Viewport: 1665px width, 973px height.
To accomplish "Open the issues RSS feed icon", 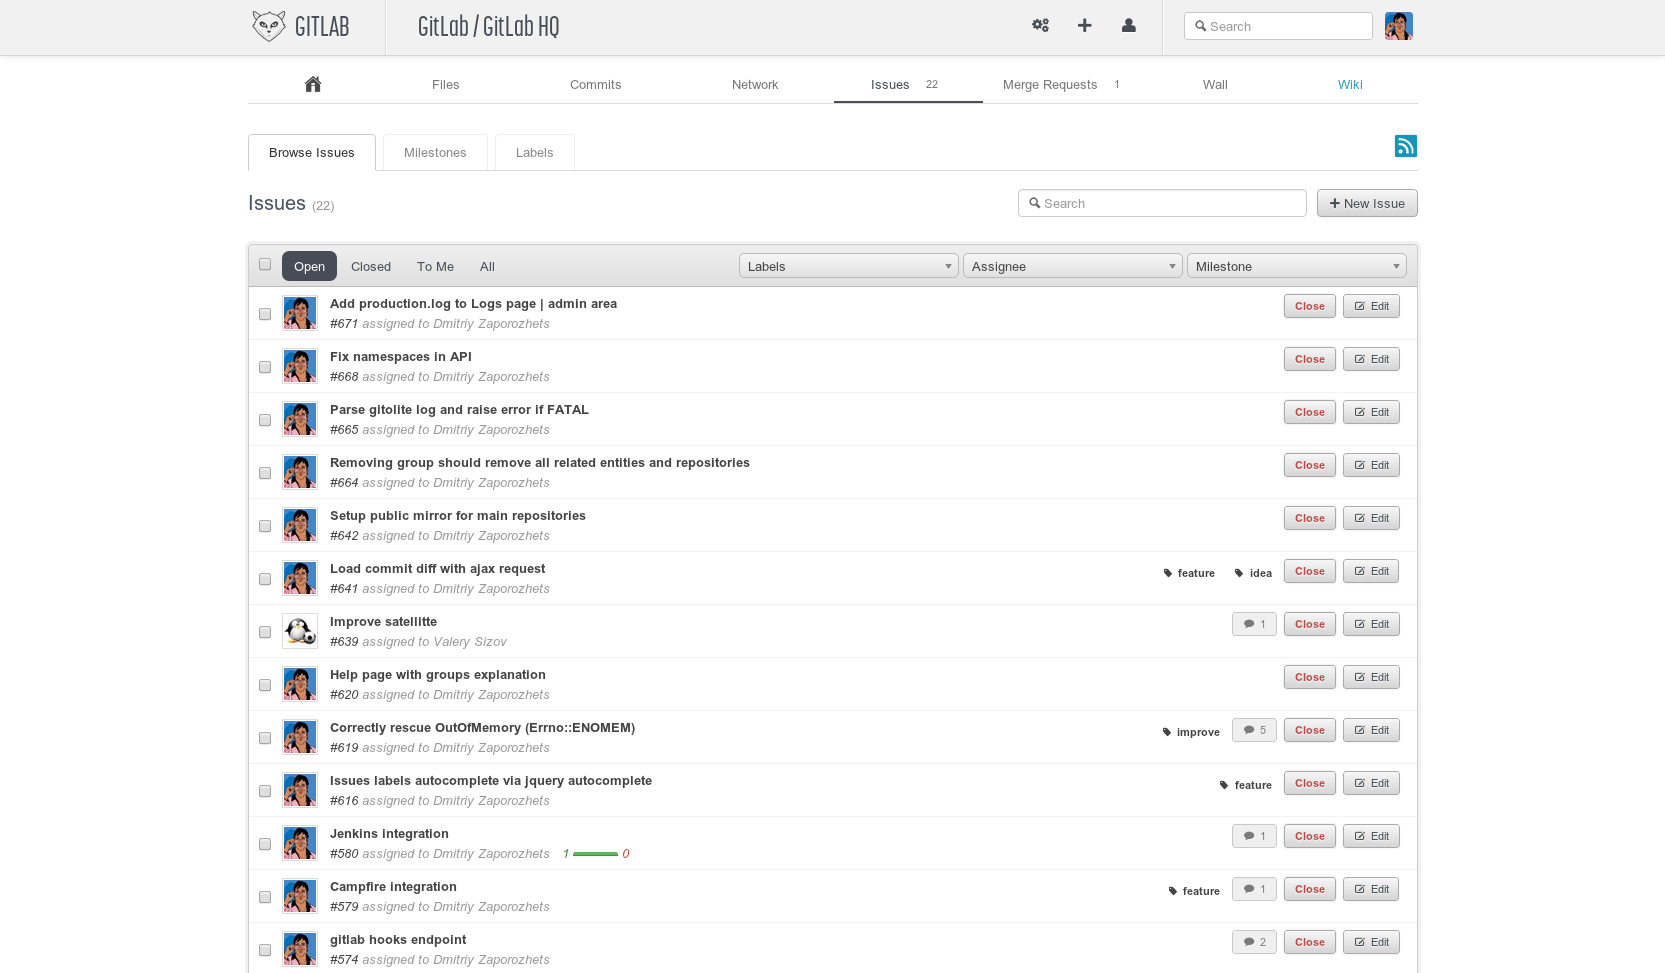I will coord(1405,146).
